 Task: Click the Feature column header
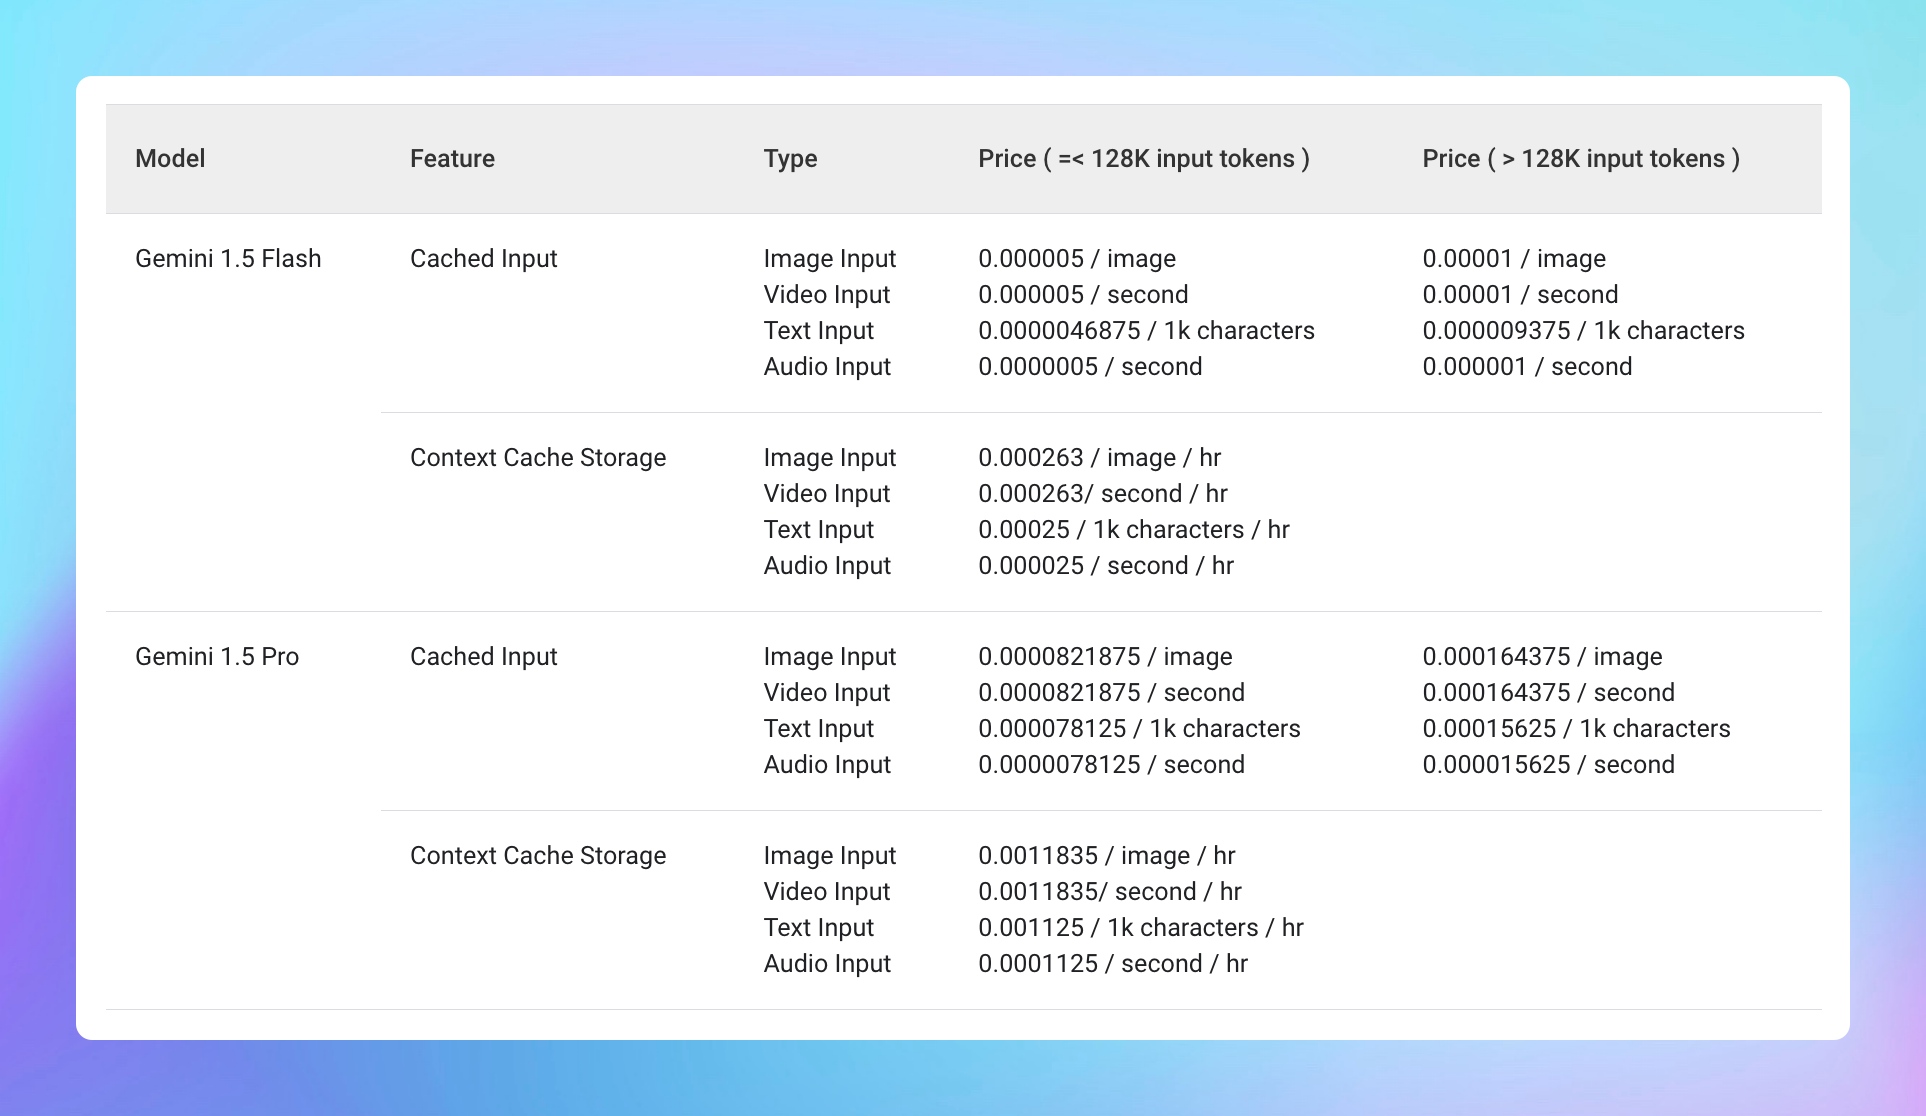coord(452,159)
